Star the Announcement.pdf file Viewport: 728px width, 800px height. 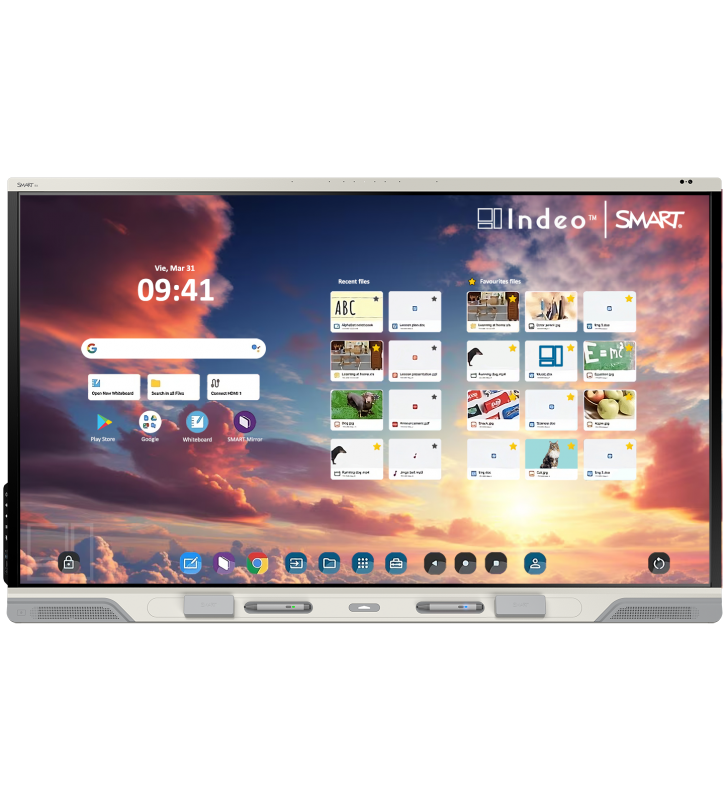pos(434,397)
